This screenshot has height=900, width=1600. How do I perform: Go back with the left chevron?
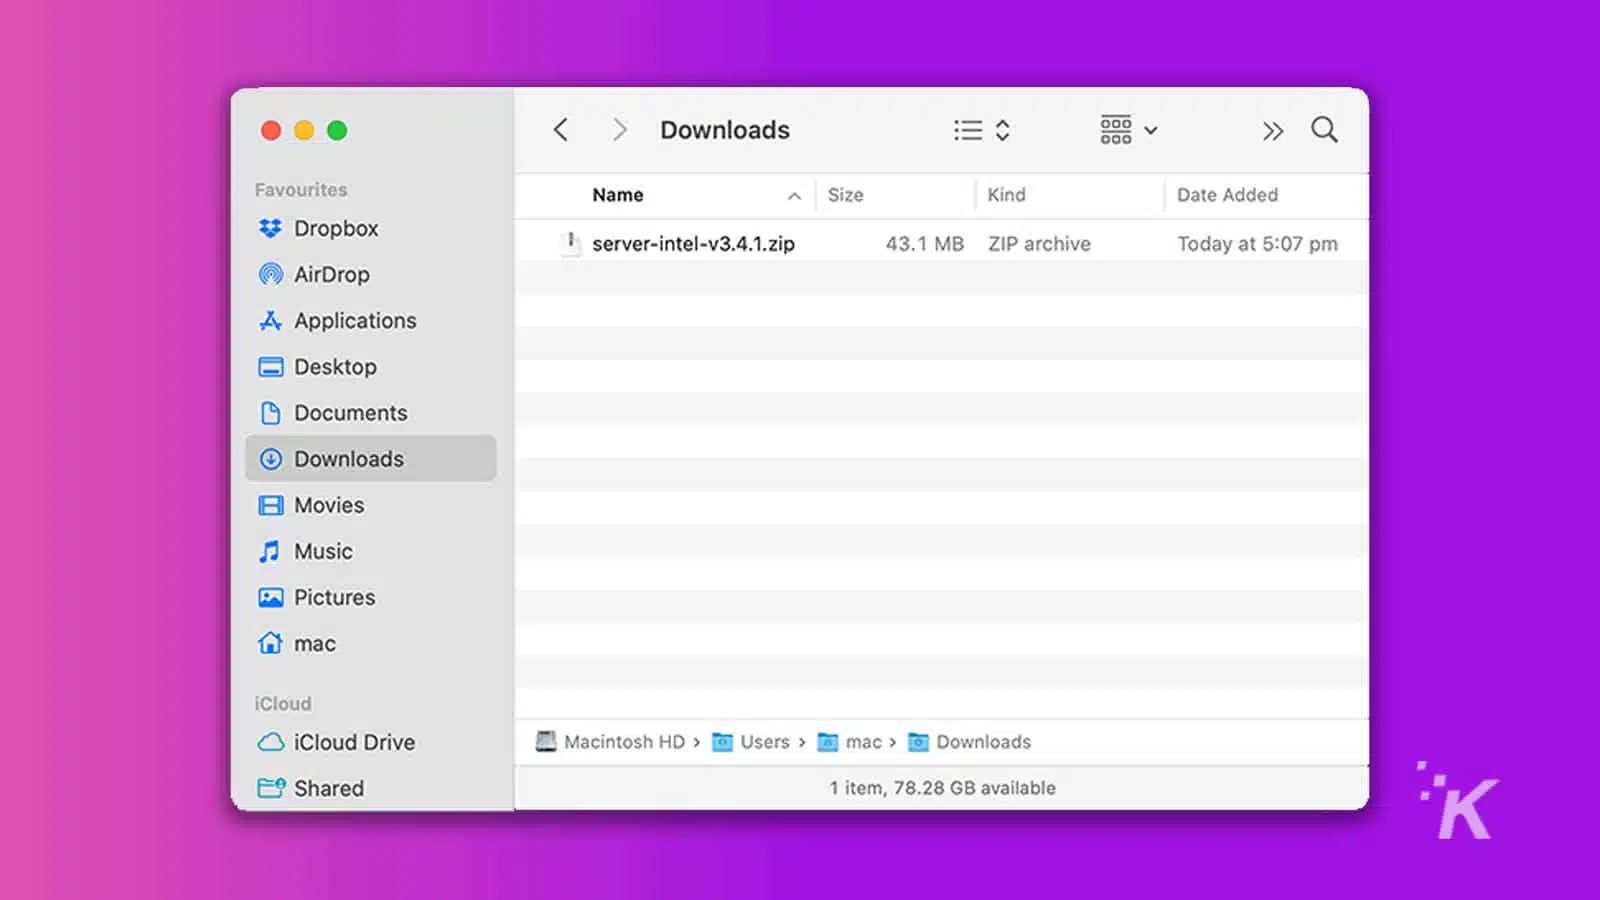pyautogui.click(x=561, y=130)
